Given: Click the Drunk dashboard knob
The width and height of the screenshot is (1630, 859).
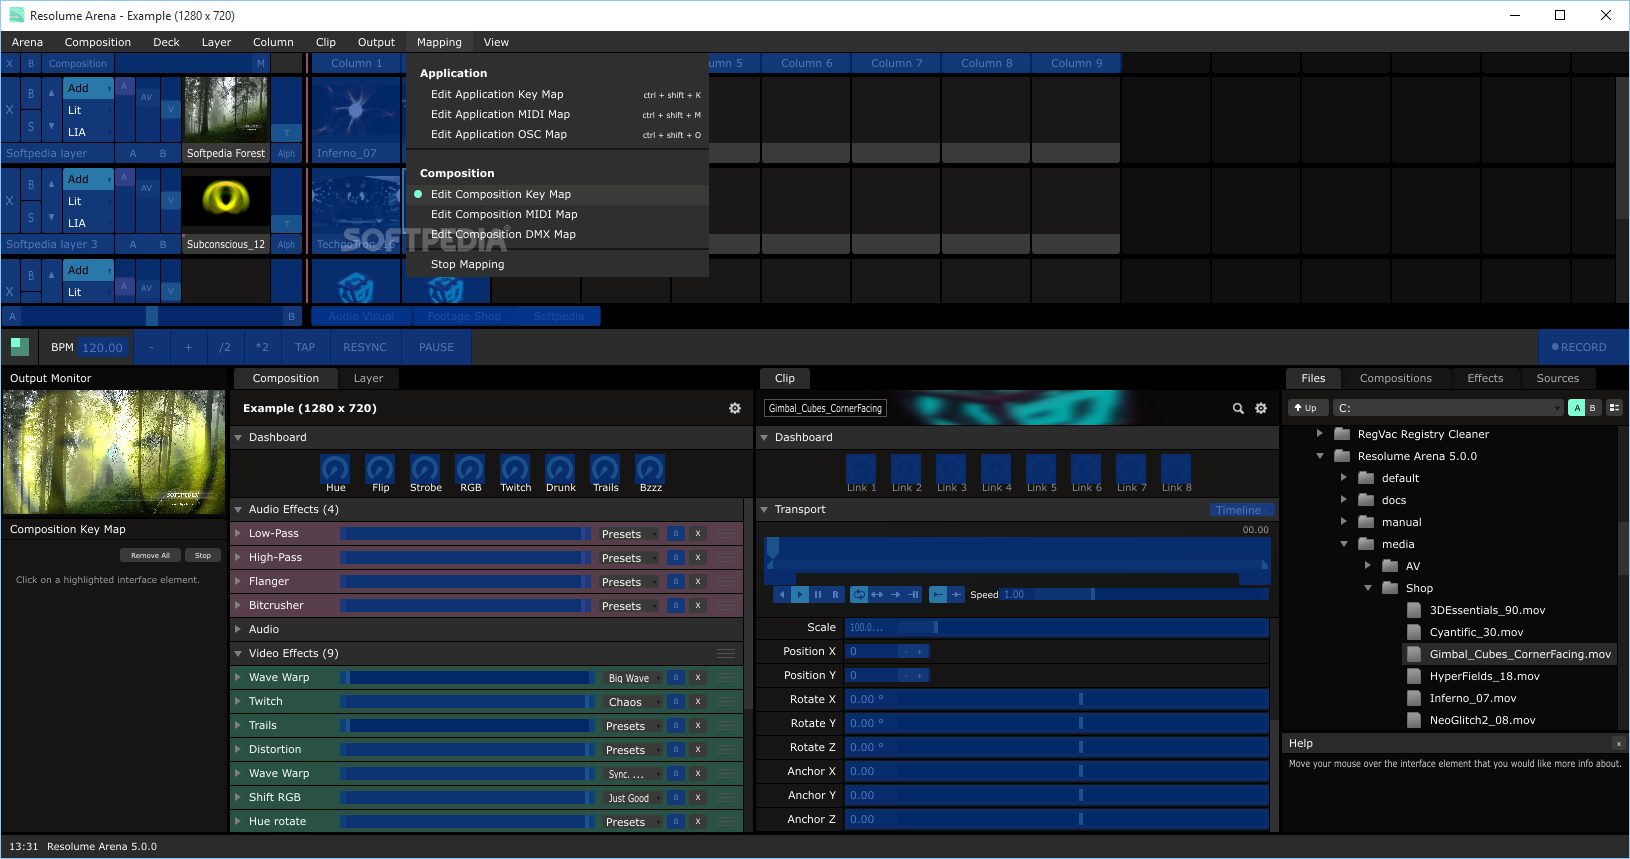Looking at the screenshot, I should coord(560,468).
